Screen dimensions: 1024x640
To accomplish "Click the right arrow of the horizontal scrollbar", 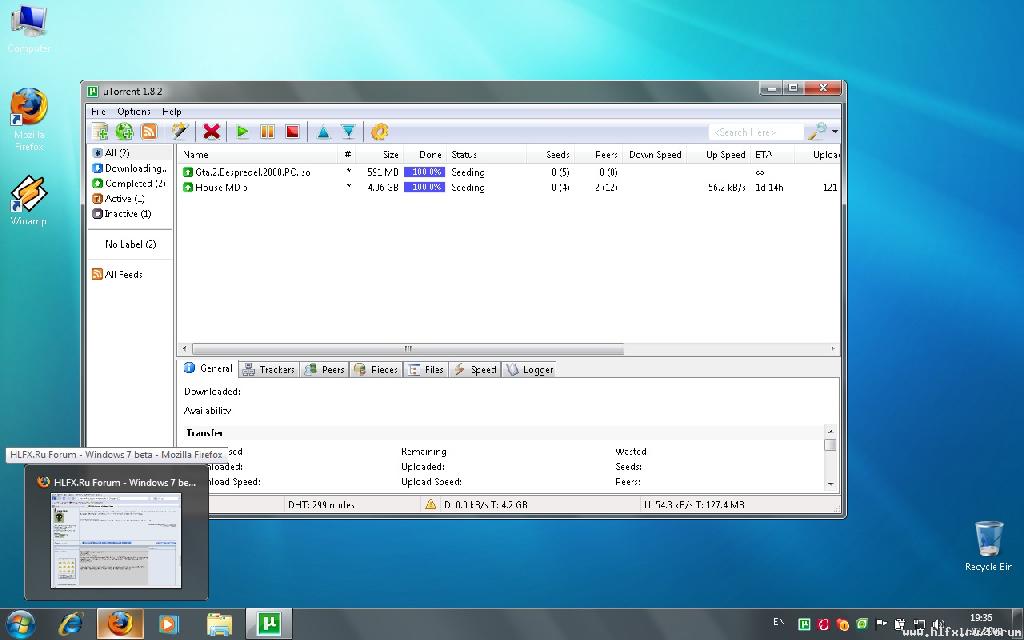I will 833,349.
